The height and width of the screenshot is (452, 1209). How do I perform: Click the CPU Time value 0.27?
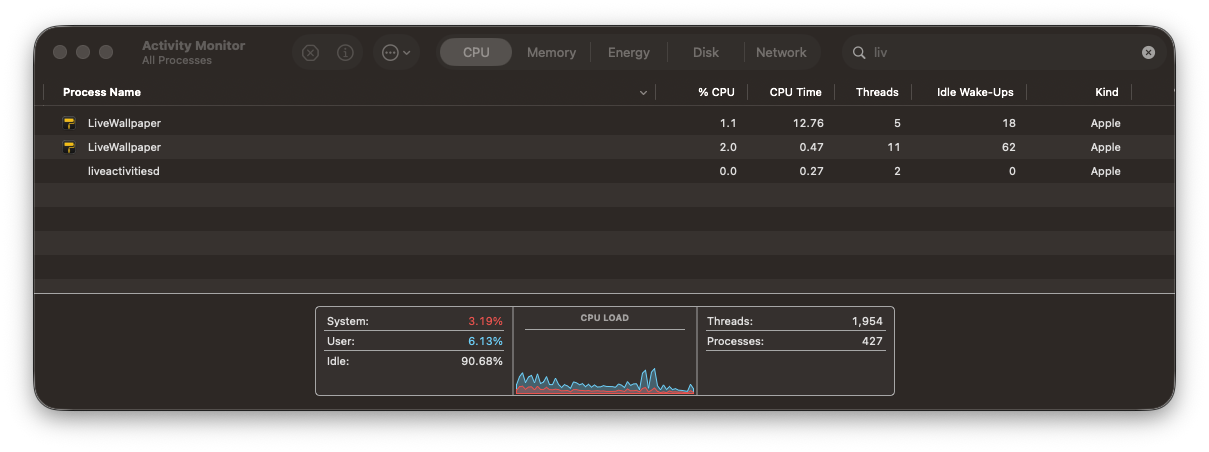point(811,171)
